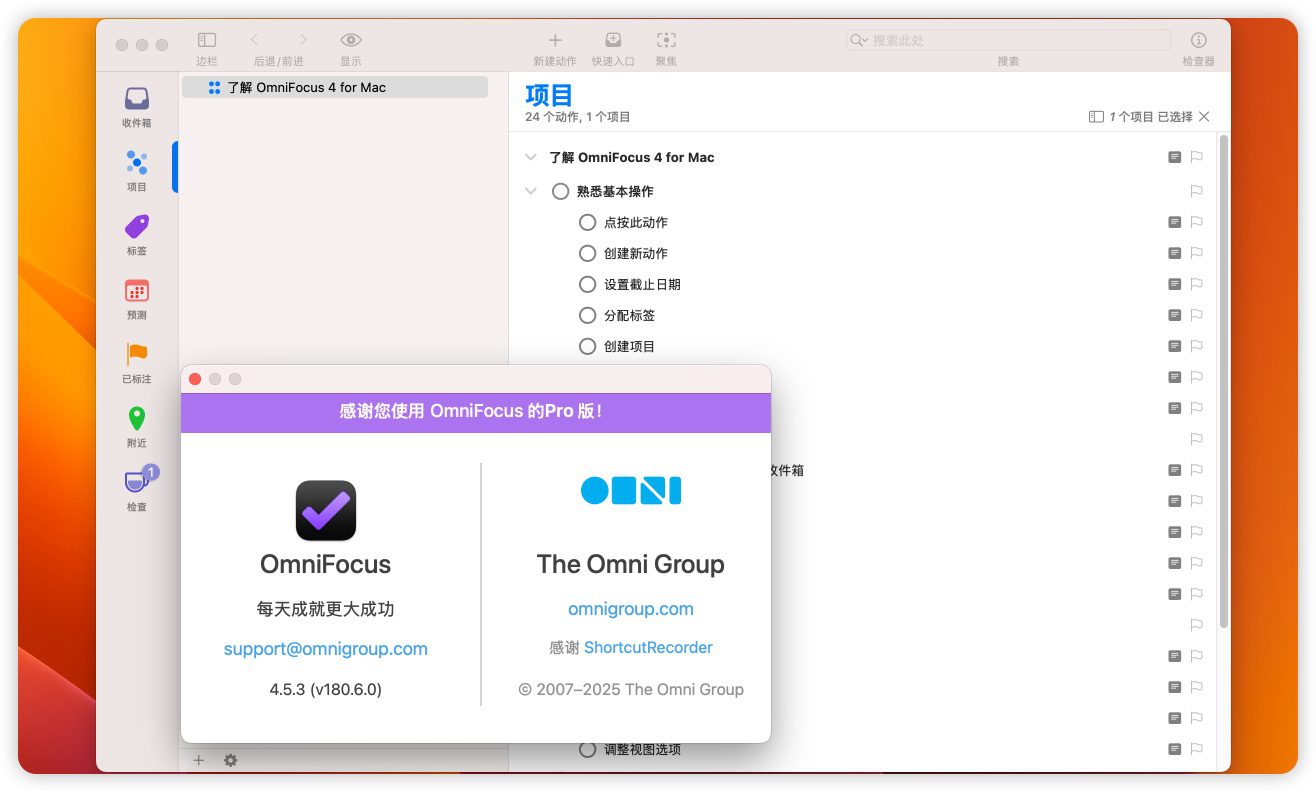Toggle the 边栏 sidebar button
Image resolution: width=1316 pixels, height=792 pixels.
coord(207,40)
